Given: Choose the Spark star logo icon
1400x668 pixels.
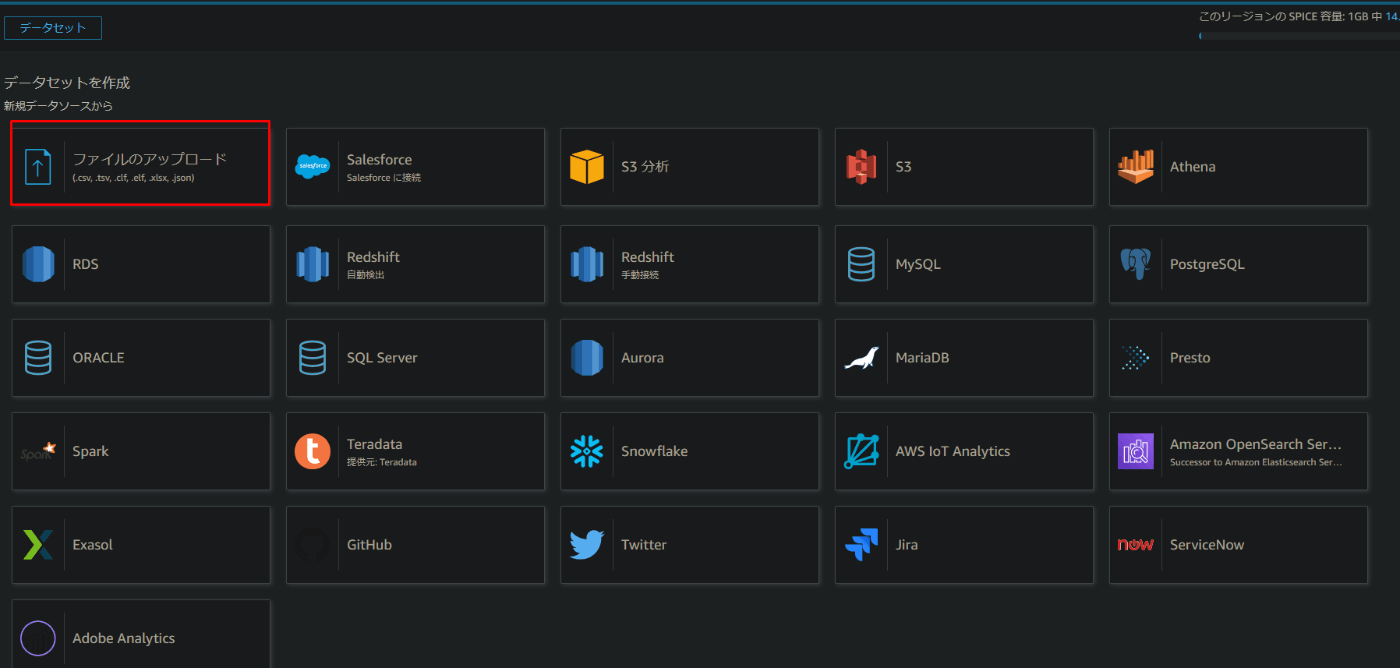Looking at the screenshot, I should pos(38,451).
